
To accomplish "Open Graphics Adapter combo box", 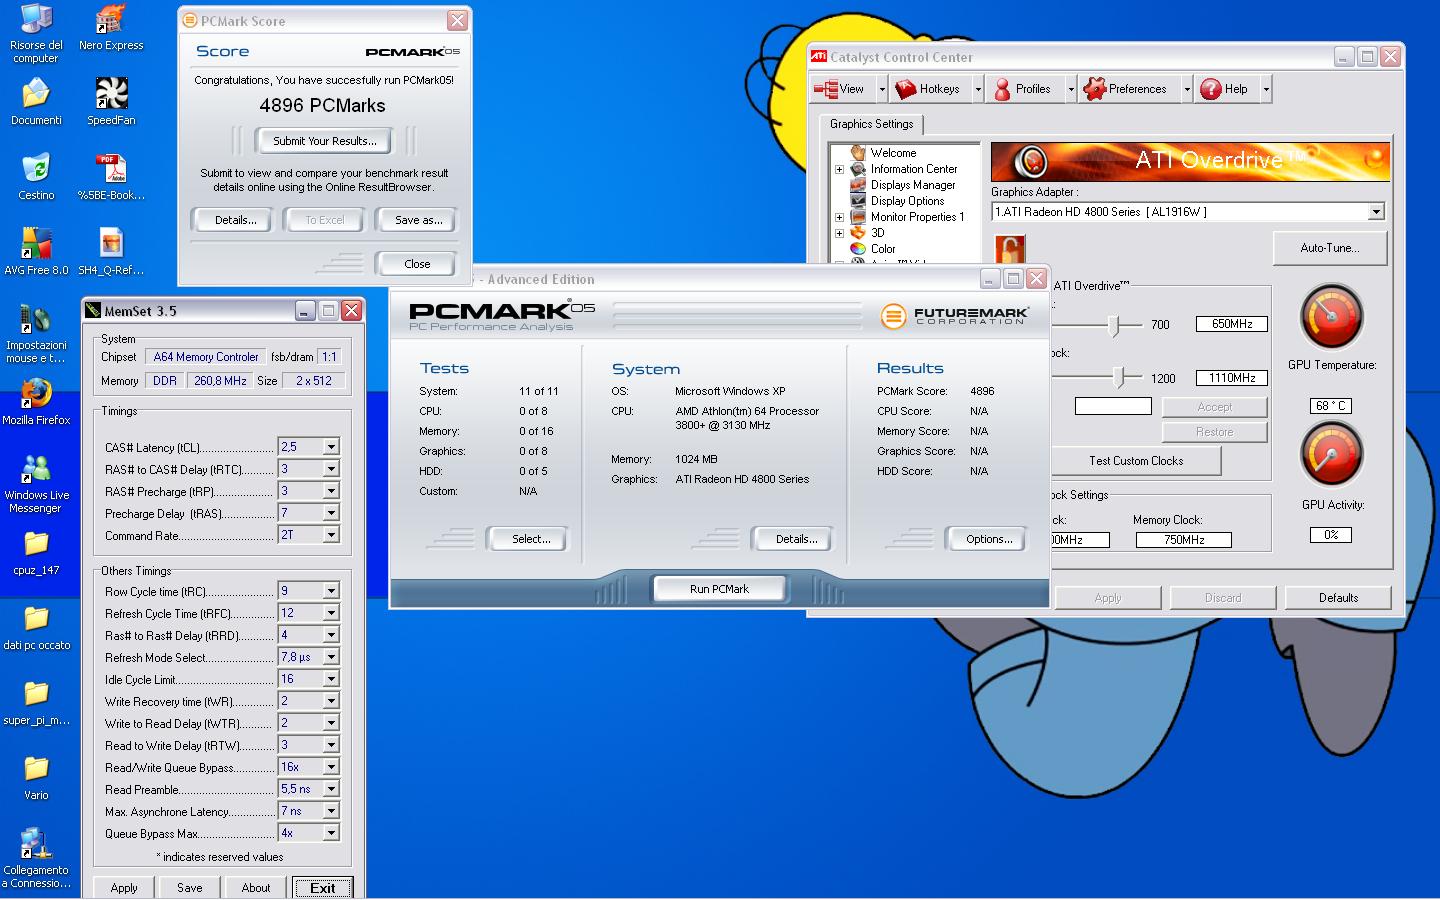I will (1188, 212).
